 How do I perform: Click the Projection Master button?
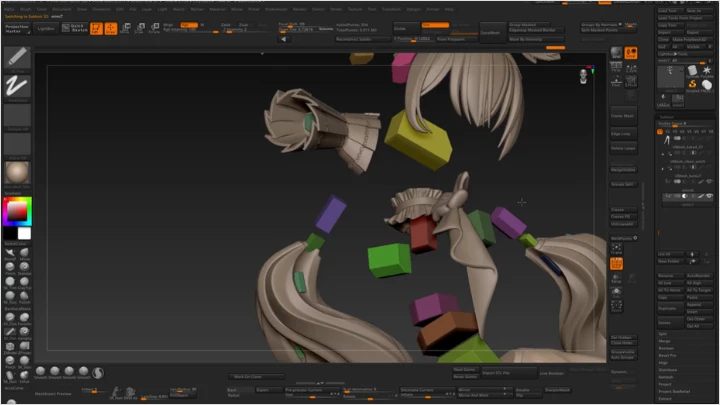coord(18,29)
